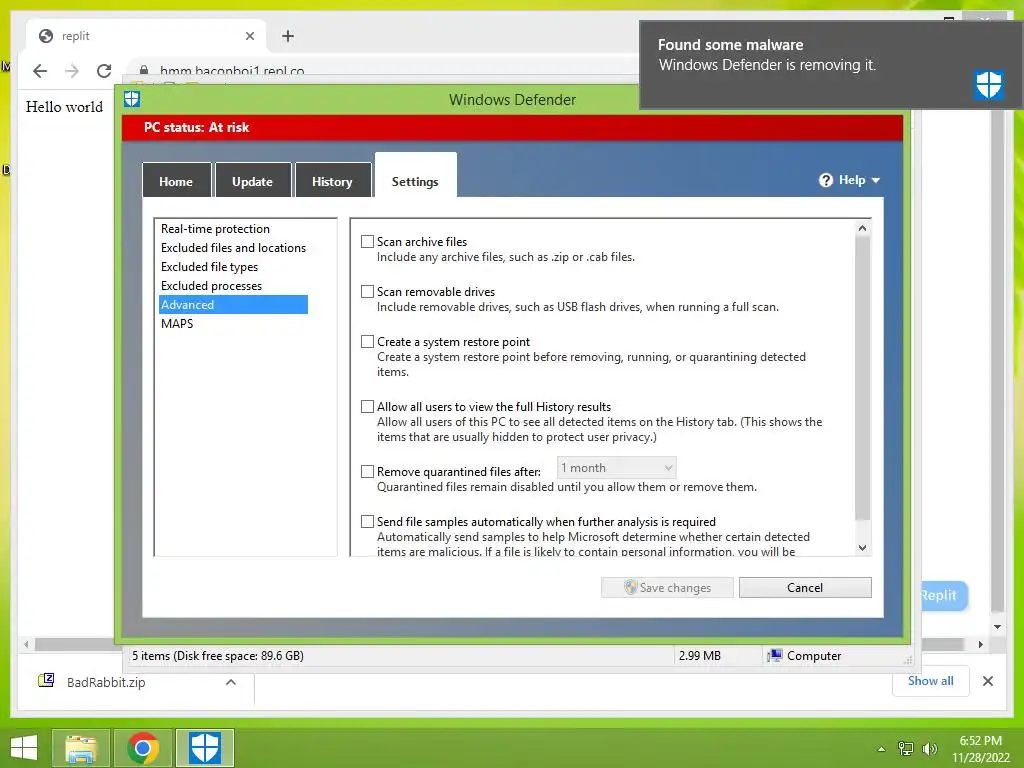Viewport: 1024px width, 768px height.
Task: Toggle Remove quarantined files after checkbox
Action: (368, 472)
